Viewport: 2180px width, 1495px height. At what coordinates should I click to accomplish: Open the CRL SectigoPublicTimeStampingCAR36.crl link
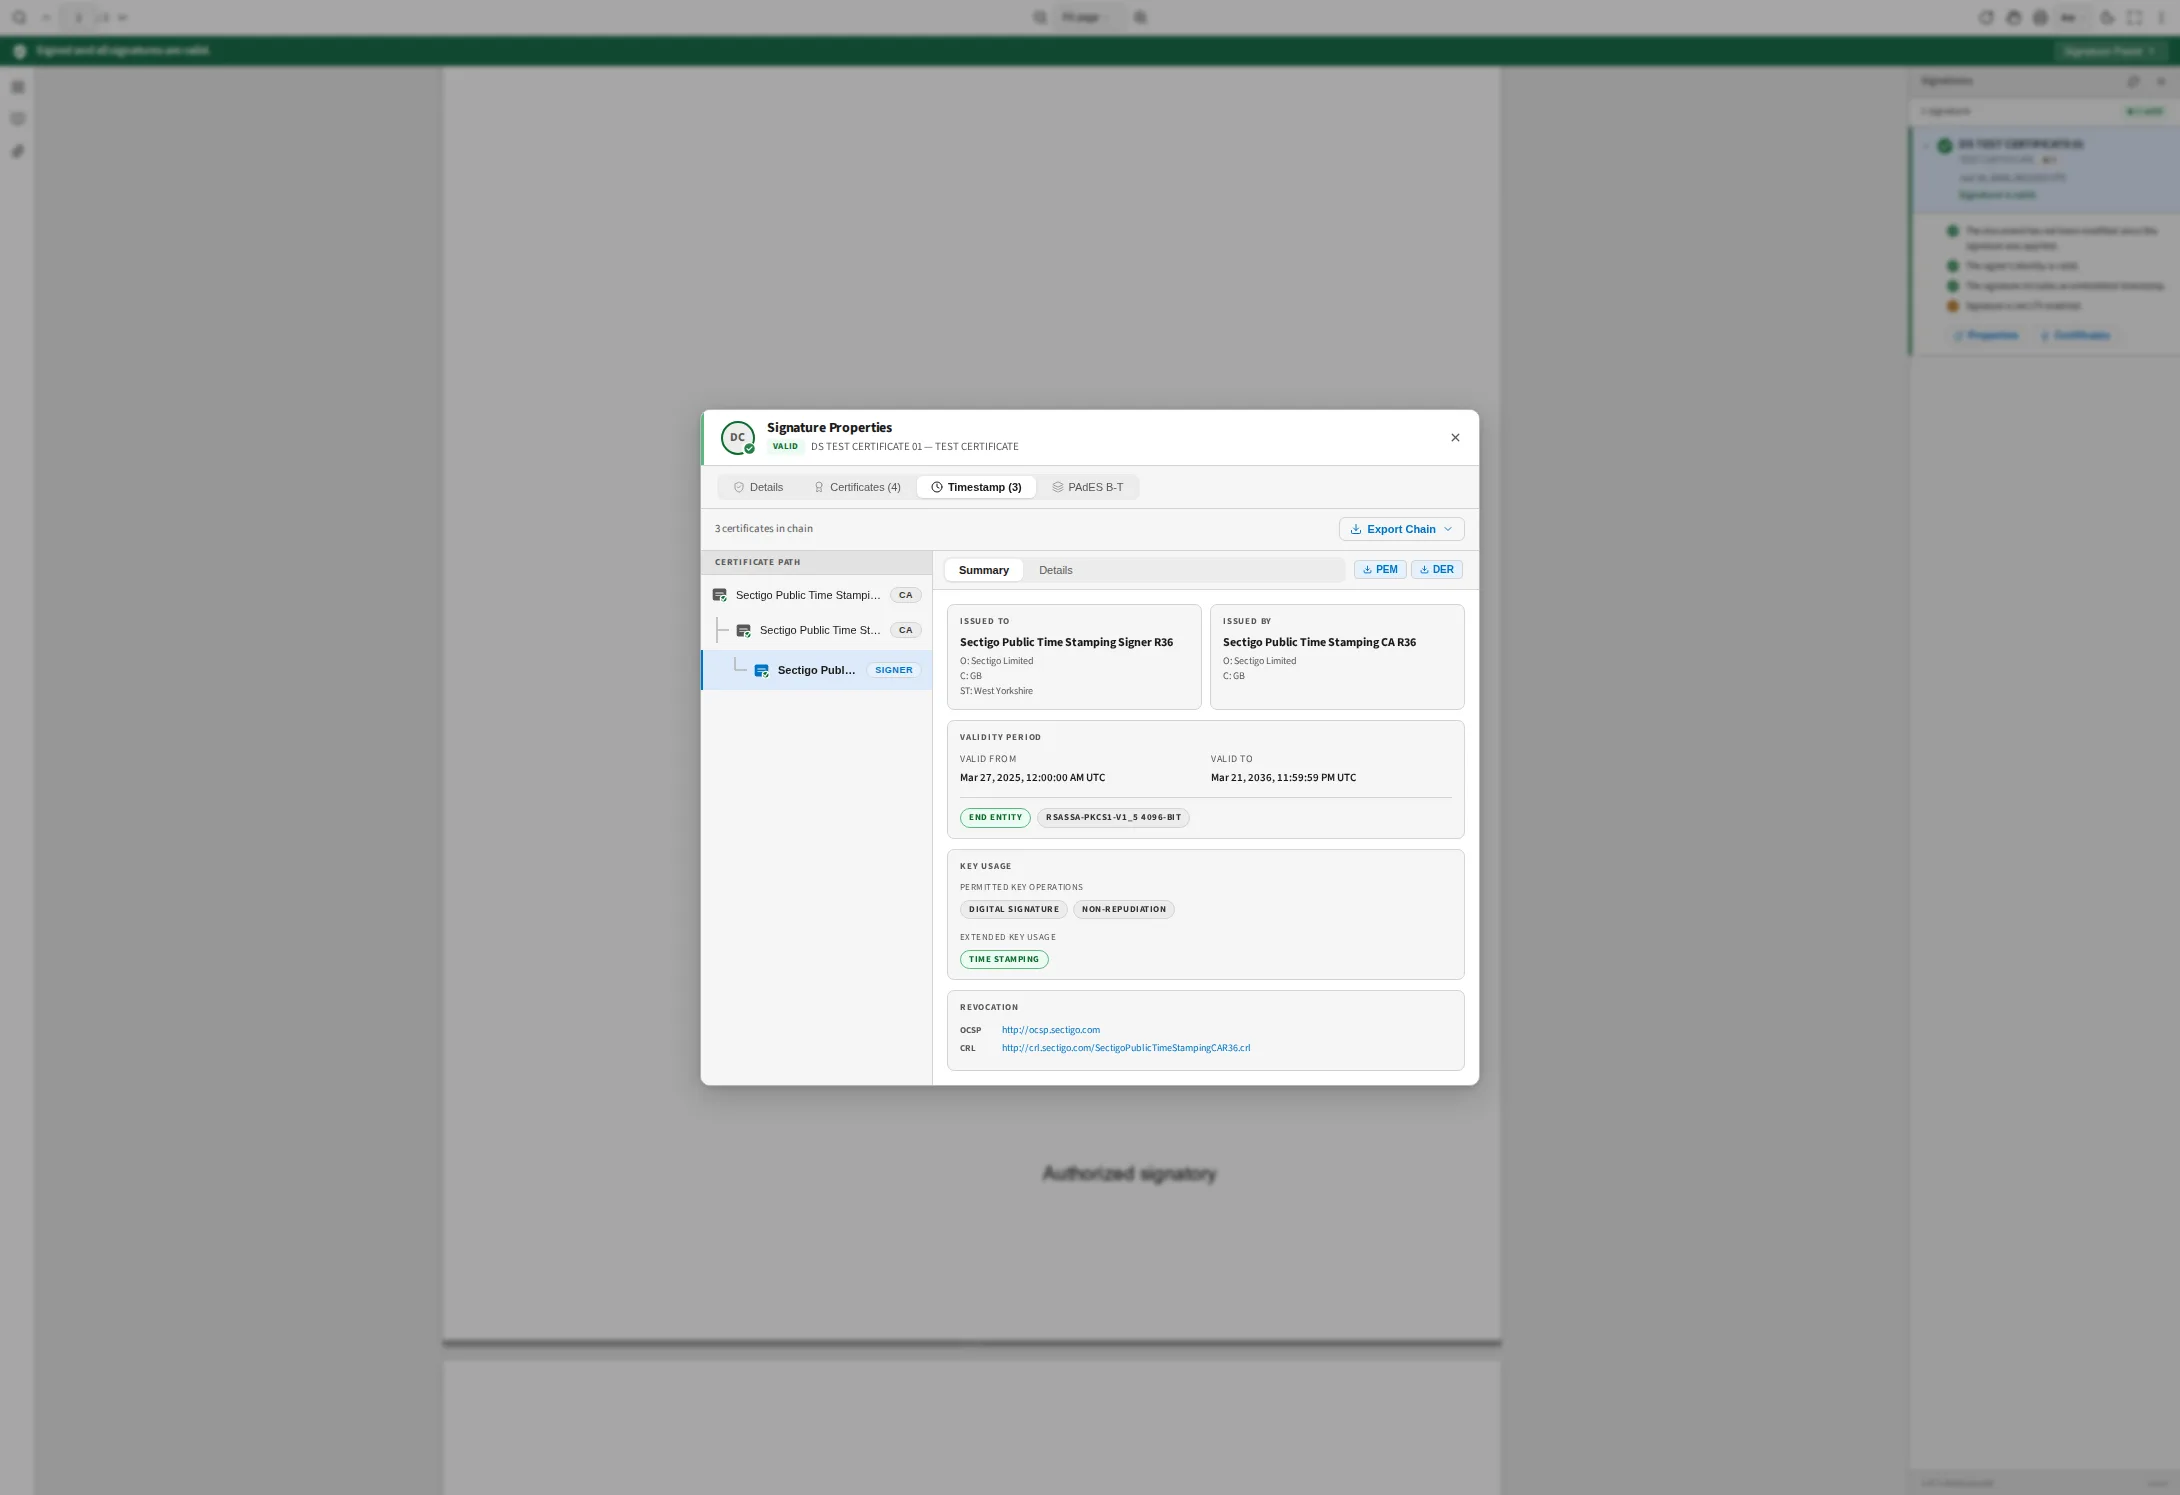pyautogui.click(x=1126, y=1048)
